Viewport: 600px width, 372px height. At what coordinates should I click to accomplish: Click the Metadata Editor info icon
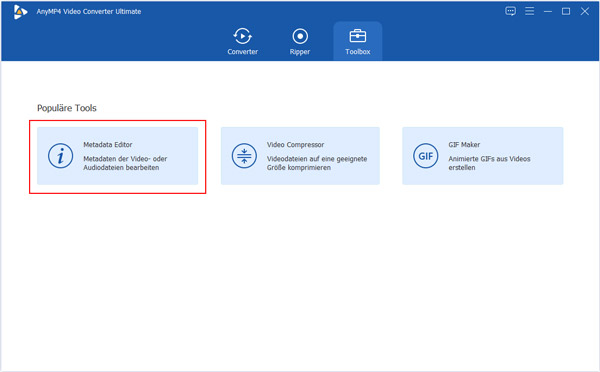coord(60,156)
